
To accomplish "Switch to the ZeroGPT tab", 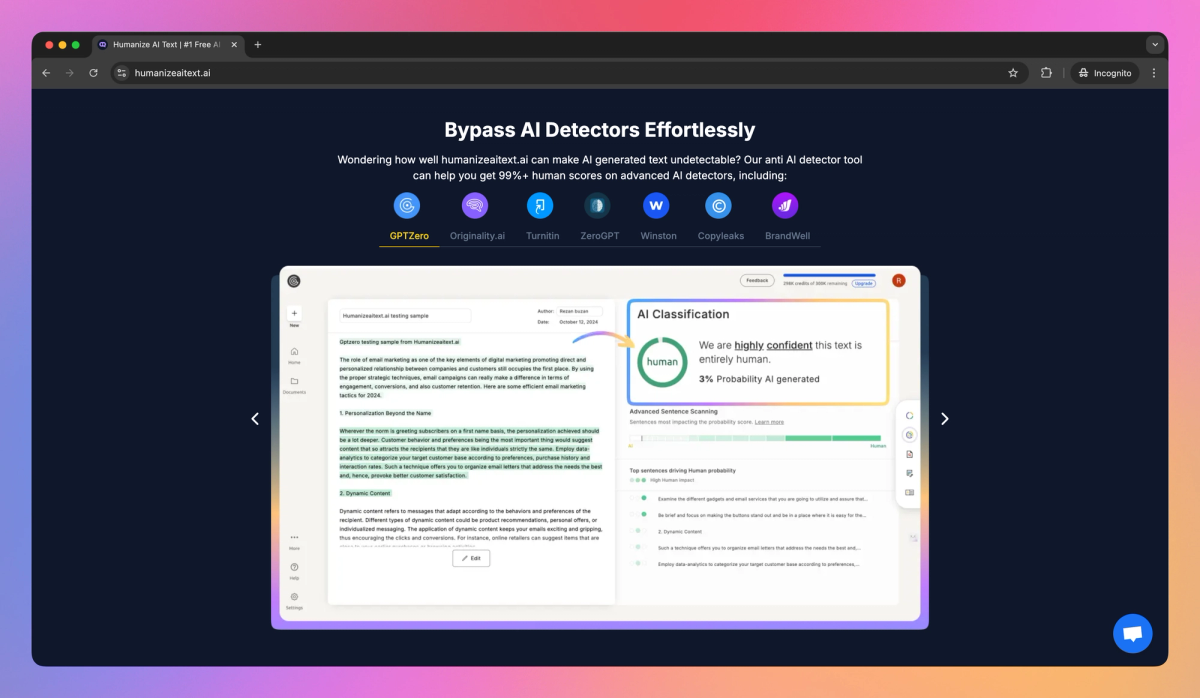I will coord(598,236).
